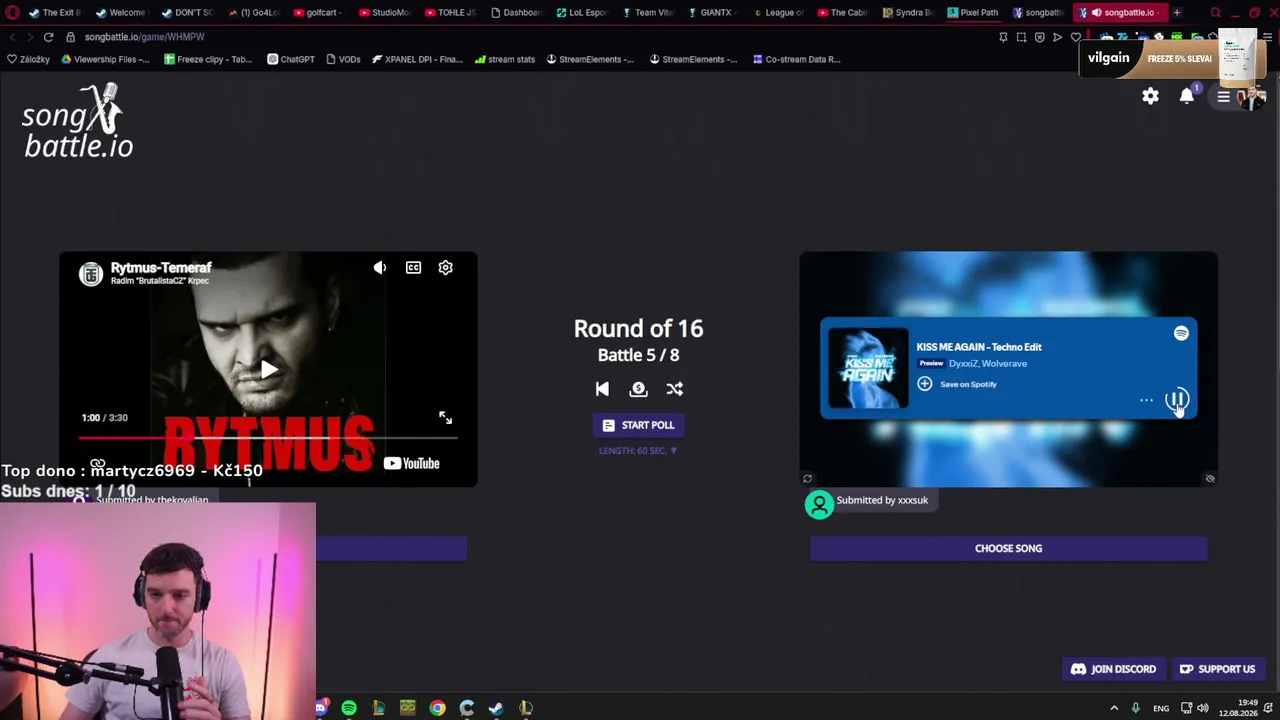1280x720 pixels.
Task: Switch the ENG keyboard language
Action: coord(1161,708)
